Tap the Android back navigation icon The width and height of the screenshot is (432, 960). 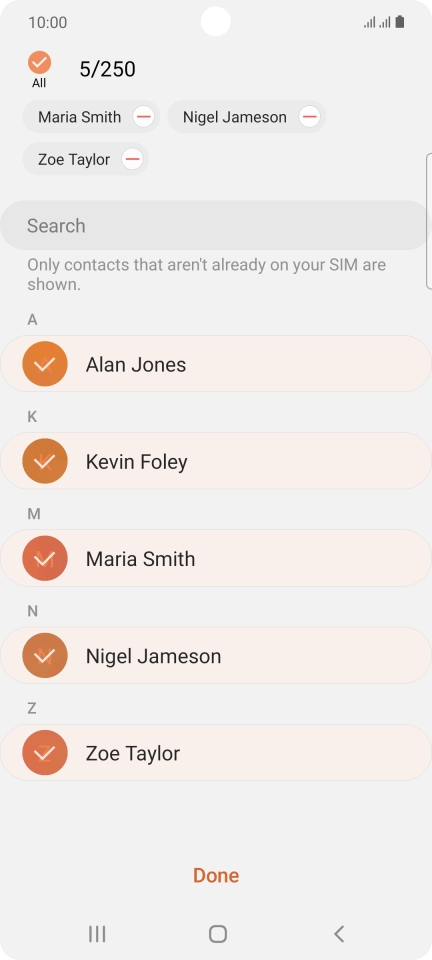pyautogui.click(x=339, y=934)
